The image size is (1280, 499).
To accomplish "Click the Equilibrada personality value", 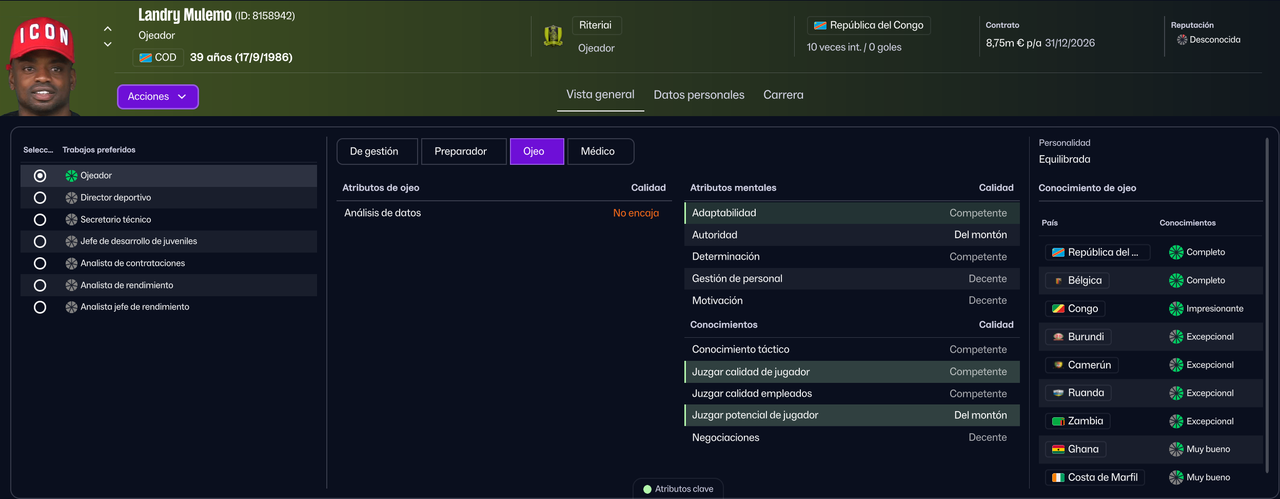I will click(1065, 159).
